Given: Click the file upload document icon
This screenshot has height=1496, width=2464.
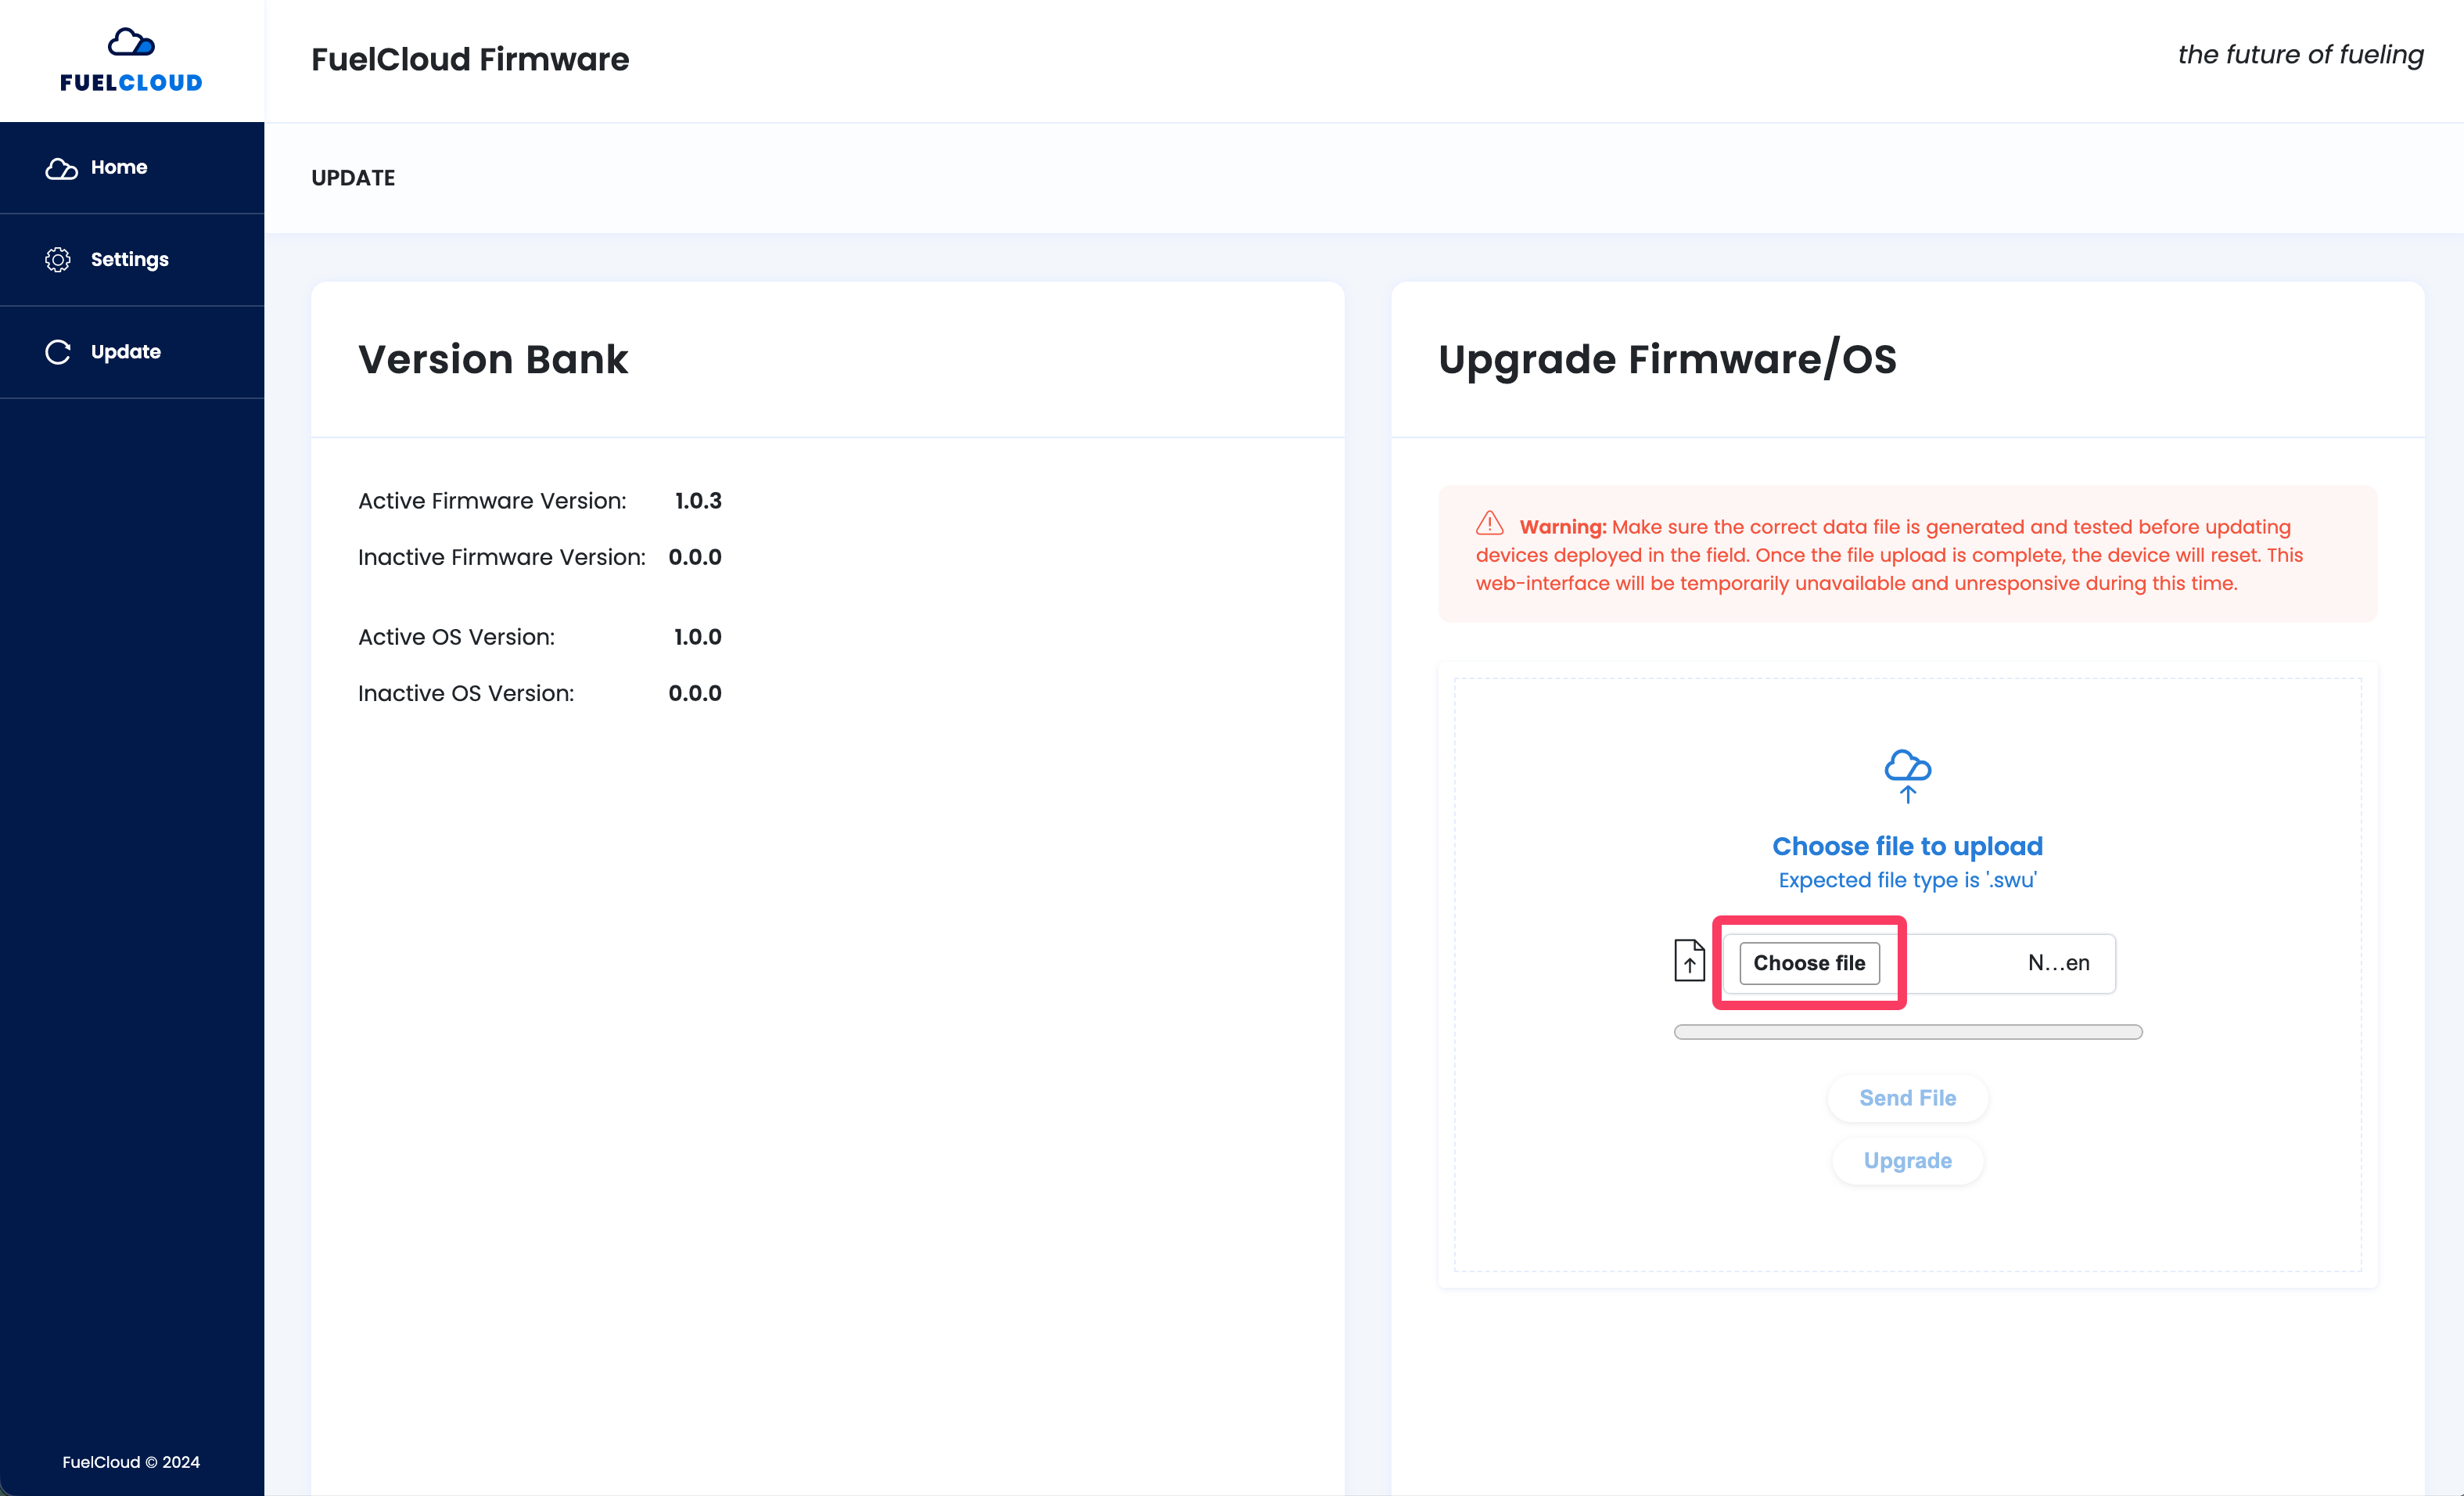Looking at the screenshot, I should pos(1689,961).
